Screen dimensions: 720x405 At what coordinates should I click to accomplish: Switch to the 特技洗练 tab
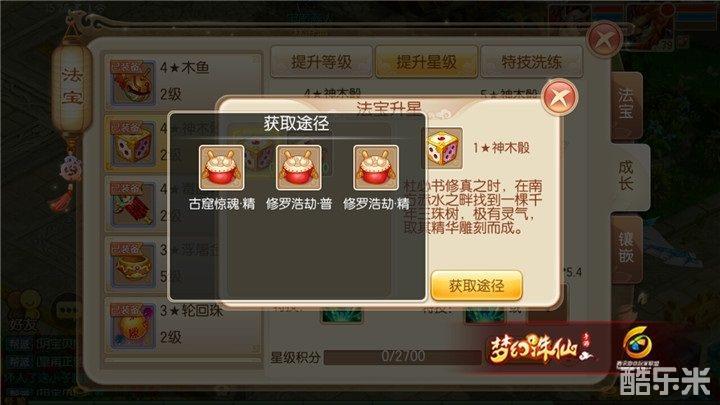click(x=531, y=62)
